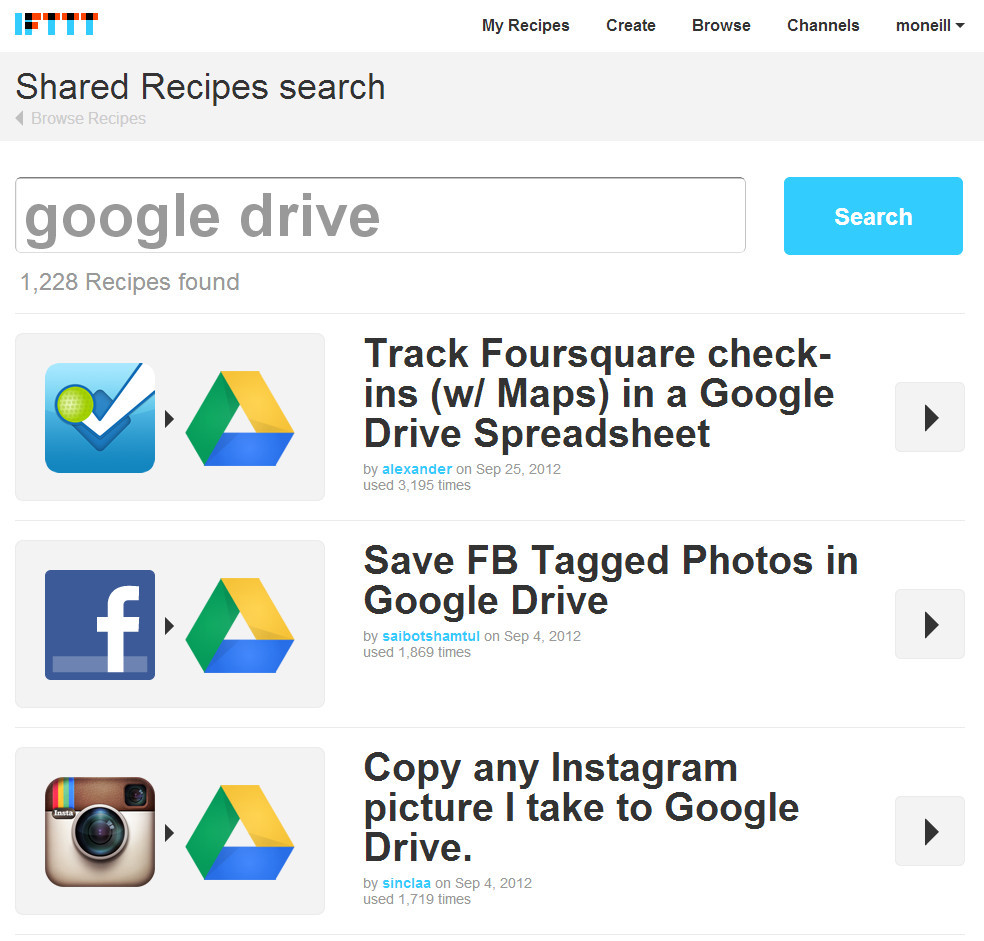This screenshot has width=984, height=941.
Task: Open the Browse navigation item
Action: coord(721,25)
